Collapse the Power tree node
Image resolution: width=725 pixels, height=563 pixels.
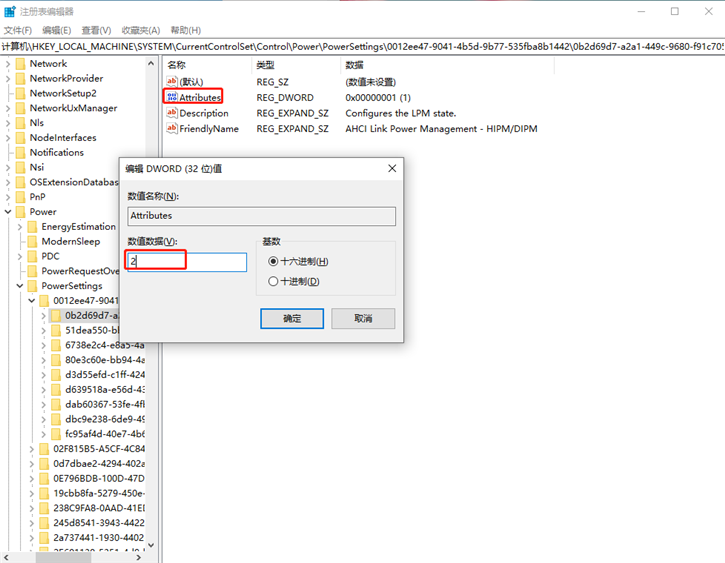coord(8,212)
